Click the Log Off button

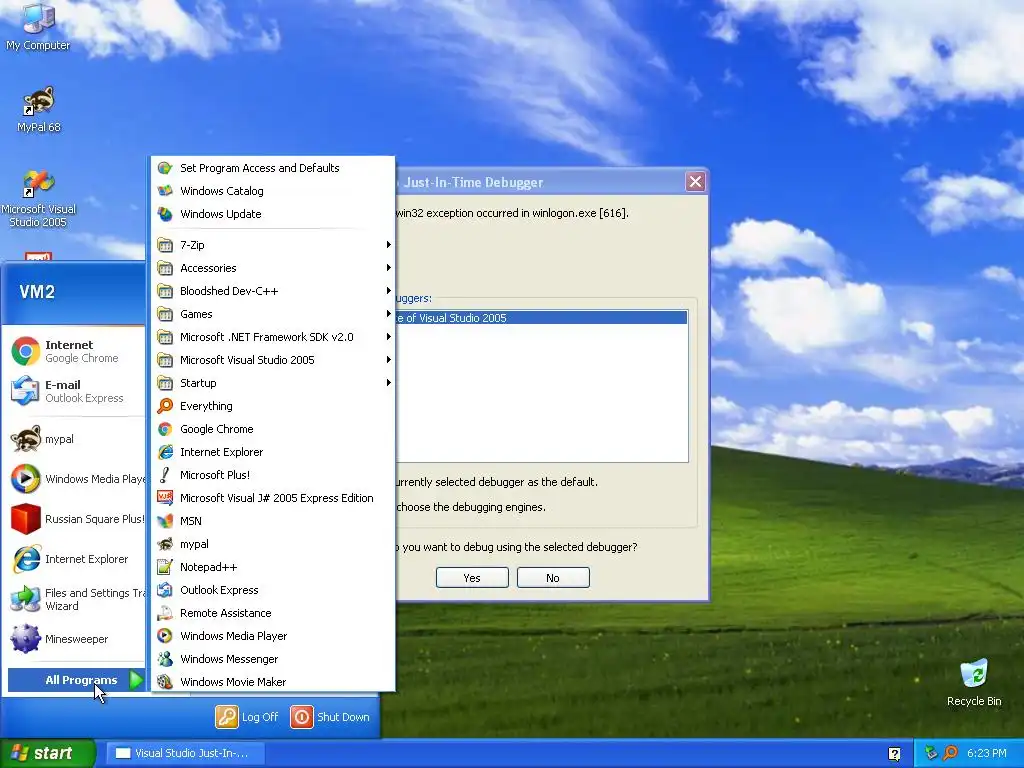pyautogui.click(x=248, y=716)
